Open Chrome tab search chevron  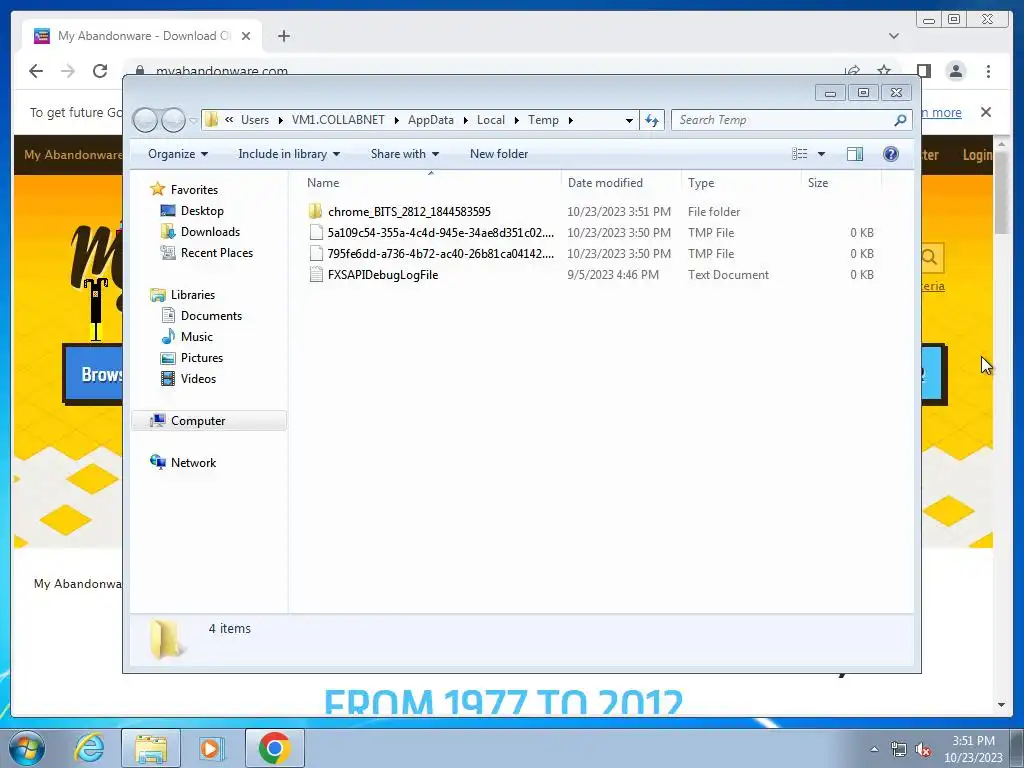[x=893, y=36]
